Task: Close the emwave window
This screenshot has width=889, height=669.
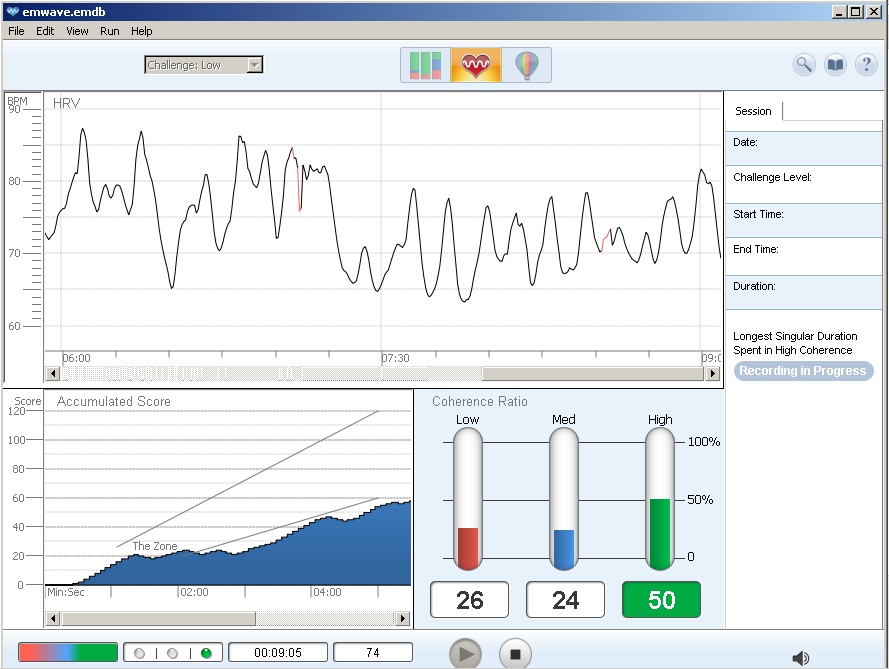Action: click(x=874, y=11)
